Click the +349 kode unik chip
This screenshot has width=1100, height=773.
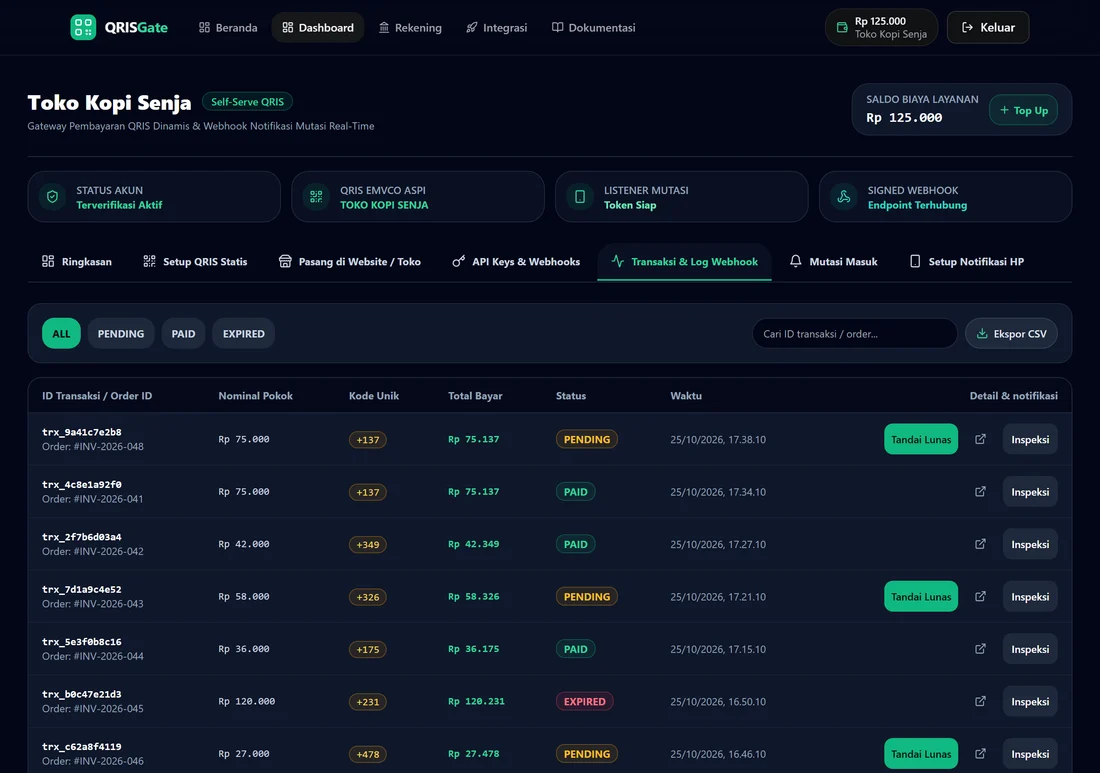click(368, 544)
